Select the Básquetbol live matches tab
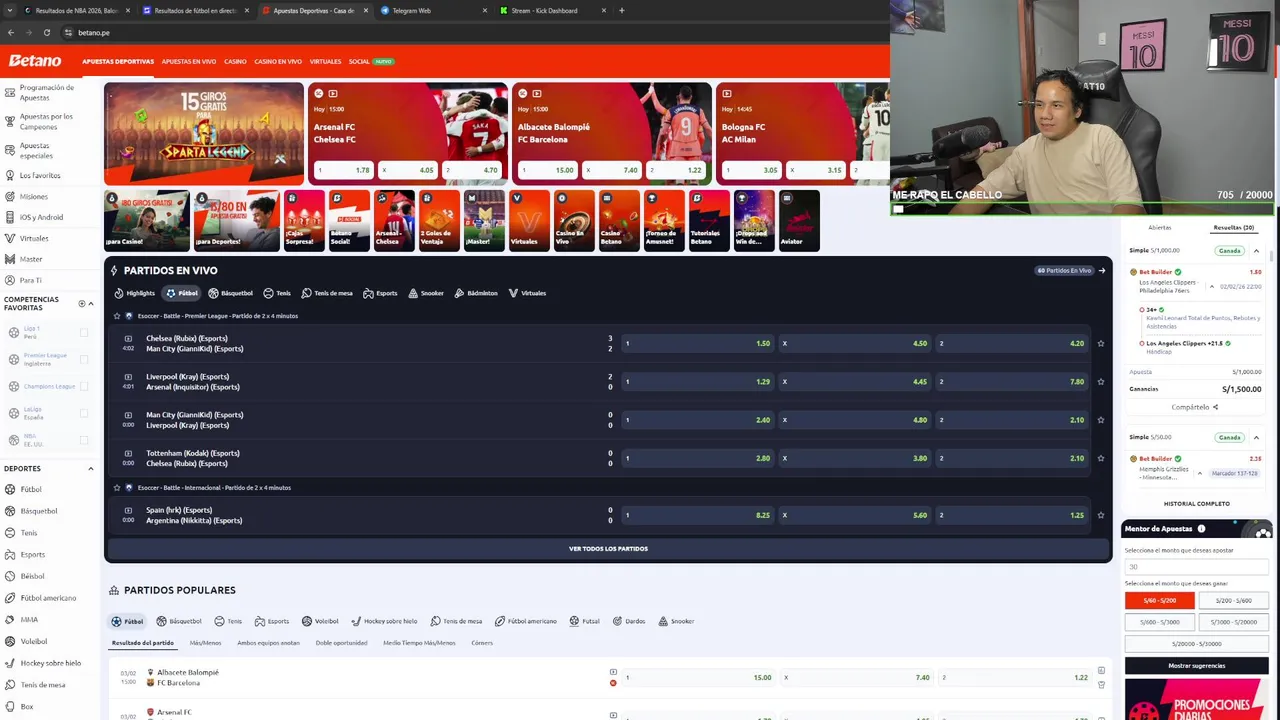The width and height of the screenshot is (1280, 720). 230,293
